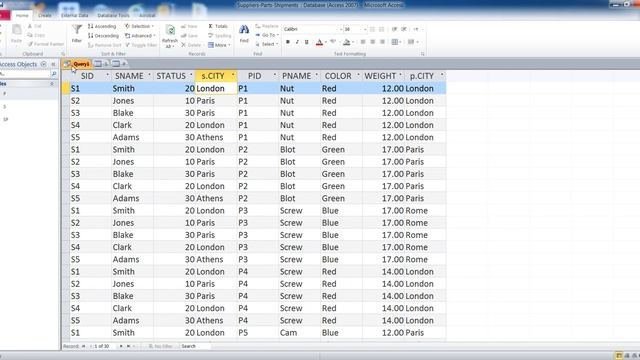Screen dimensions: 640x360
Task: Select the Query1 document tab
Action: click(x=77, y=64)
